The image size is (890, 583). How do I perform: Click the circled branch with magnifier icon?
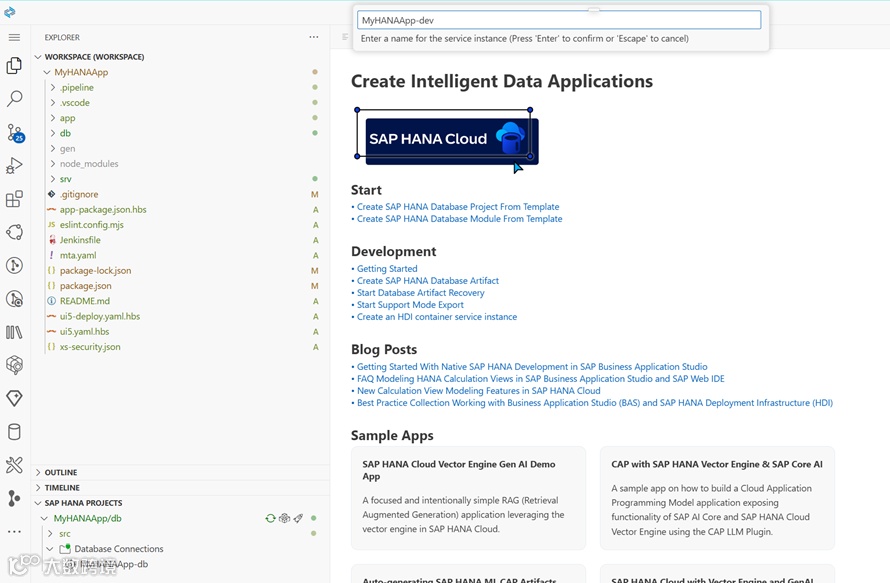pyautogui.click(x=14, y=299)
